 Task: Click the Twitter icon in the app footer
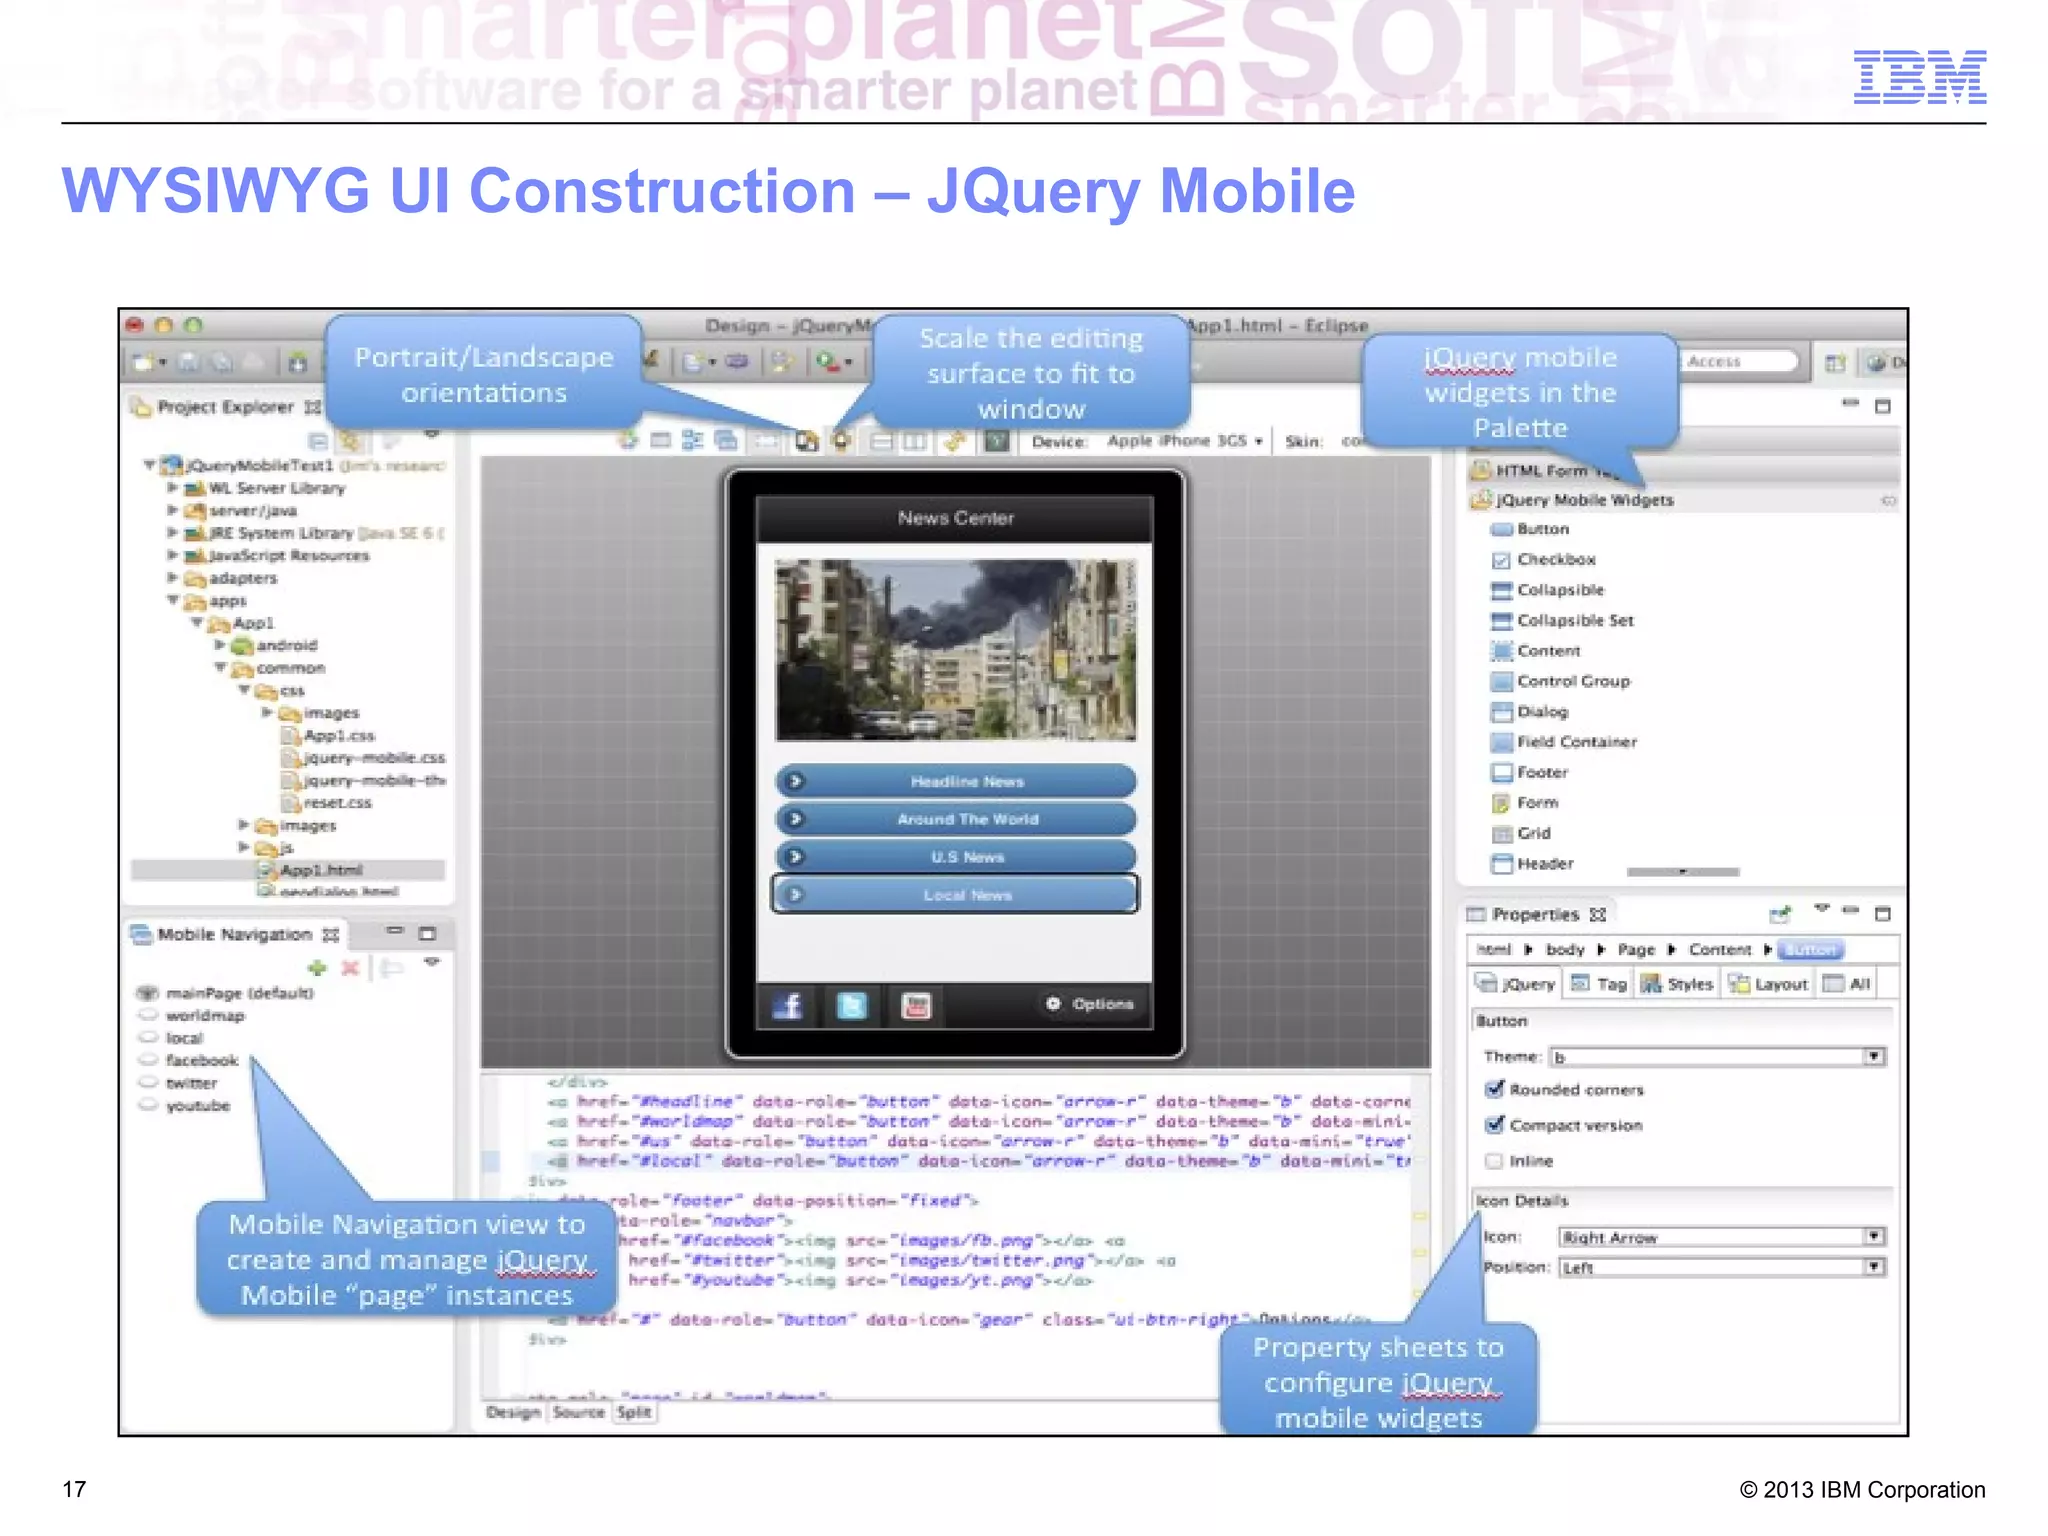(851, 1005)
